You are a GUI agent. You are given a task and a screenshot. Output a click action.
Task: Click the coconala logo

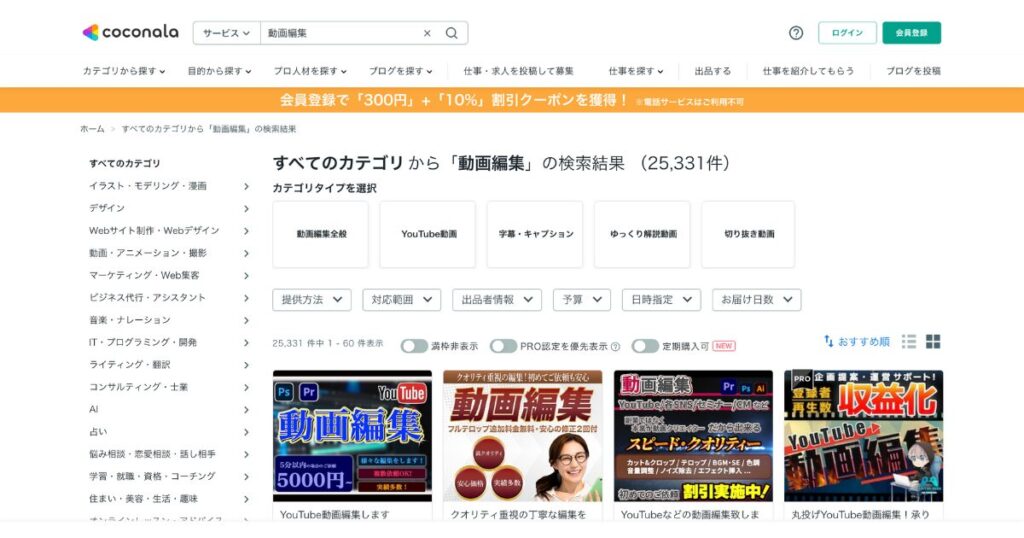click(x=131, y=32)
